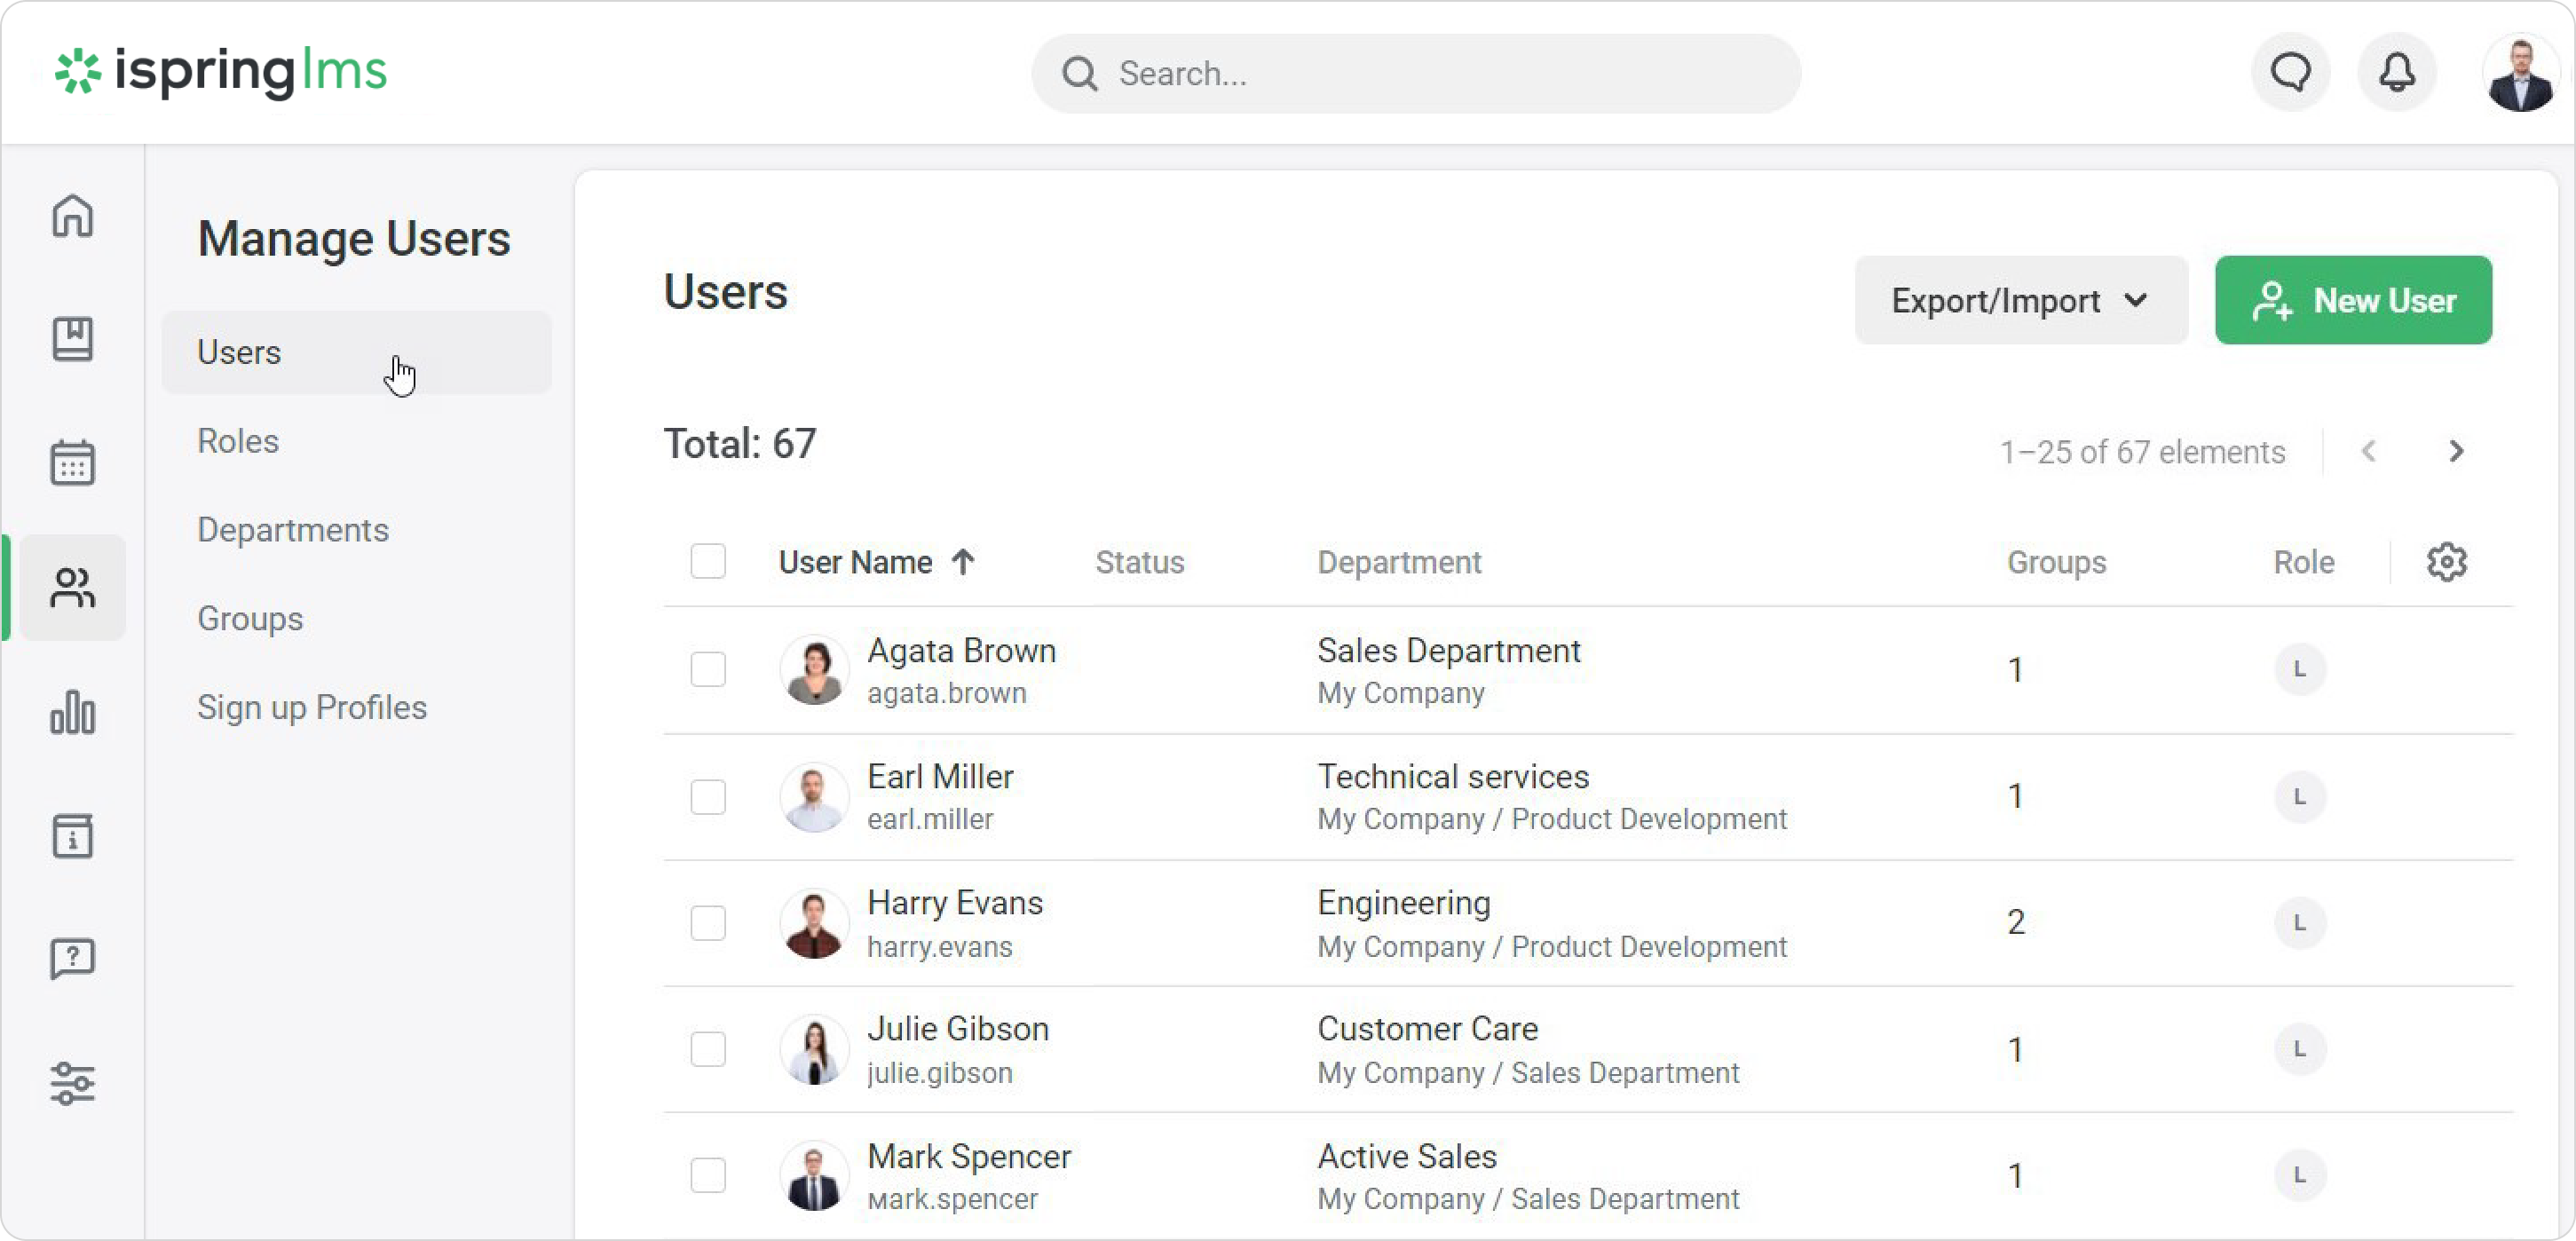Toggle the select all users checkbox
Viewport: 2576px width, 1241px height.
pos(708,562)
